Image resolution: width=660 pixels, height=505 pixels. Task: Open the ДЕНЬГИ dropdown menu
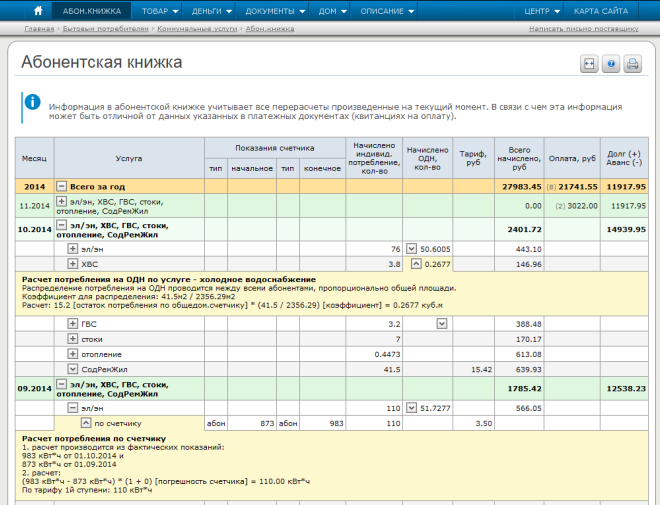[212, 11]
